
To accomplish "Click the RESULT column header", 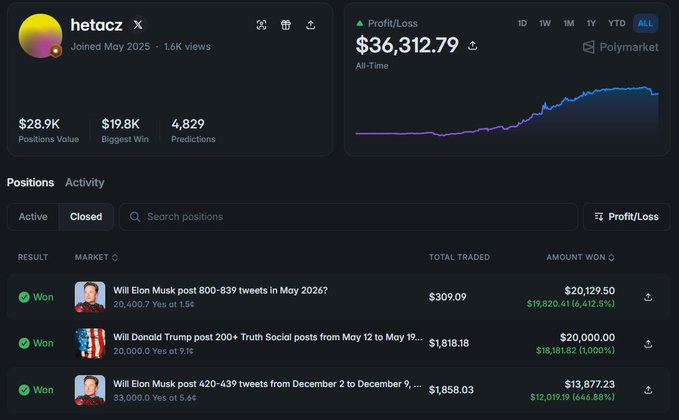I will click(33, 257).
